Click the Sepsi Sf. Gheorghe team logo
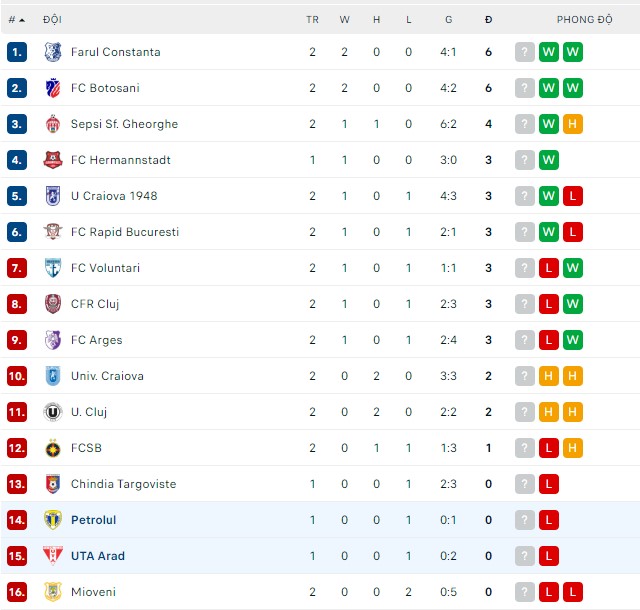The image size is (640, 610). point(53,124)
